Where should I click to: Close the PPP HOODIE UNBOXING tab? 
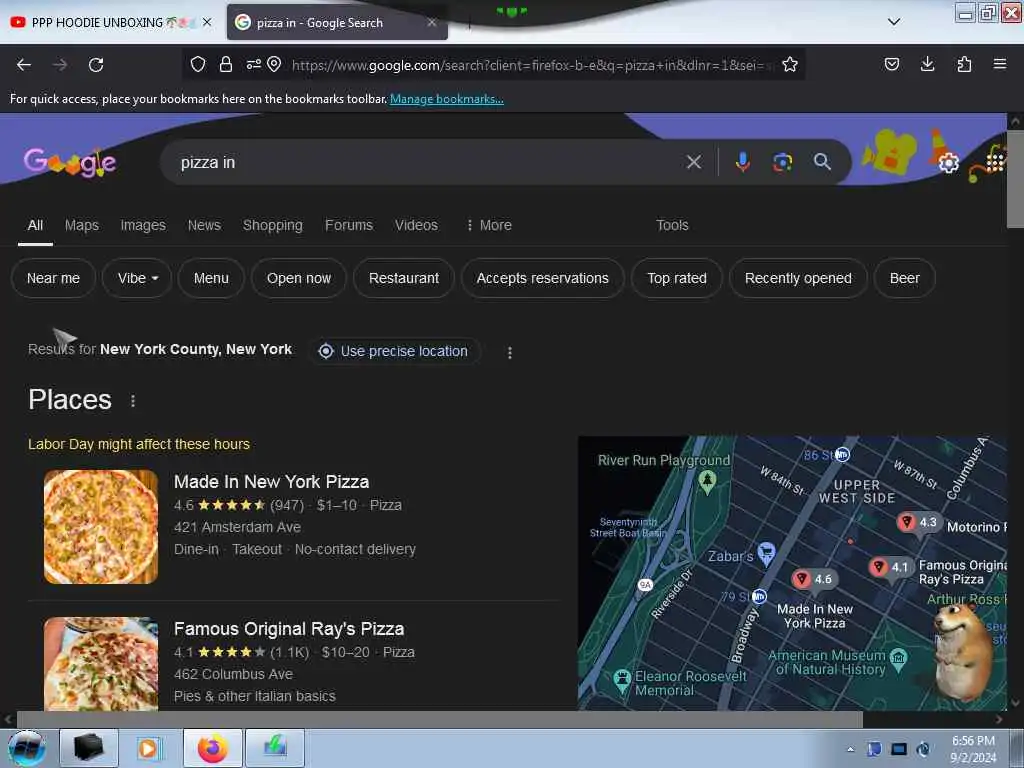click(207, 22)
